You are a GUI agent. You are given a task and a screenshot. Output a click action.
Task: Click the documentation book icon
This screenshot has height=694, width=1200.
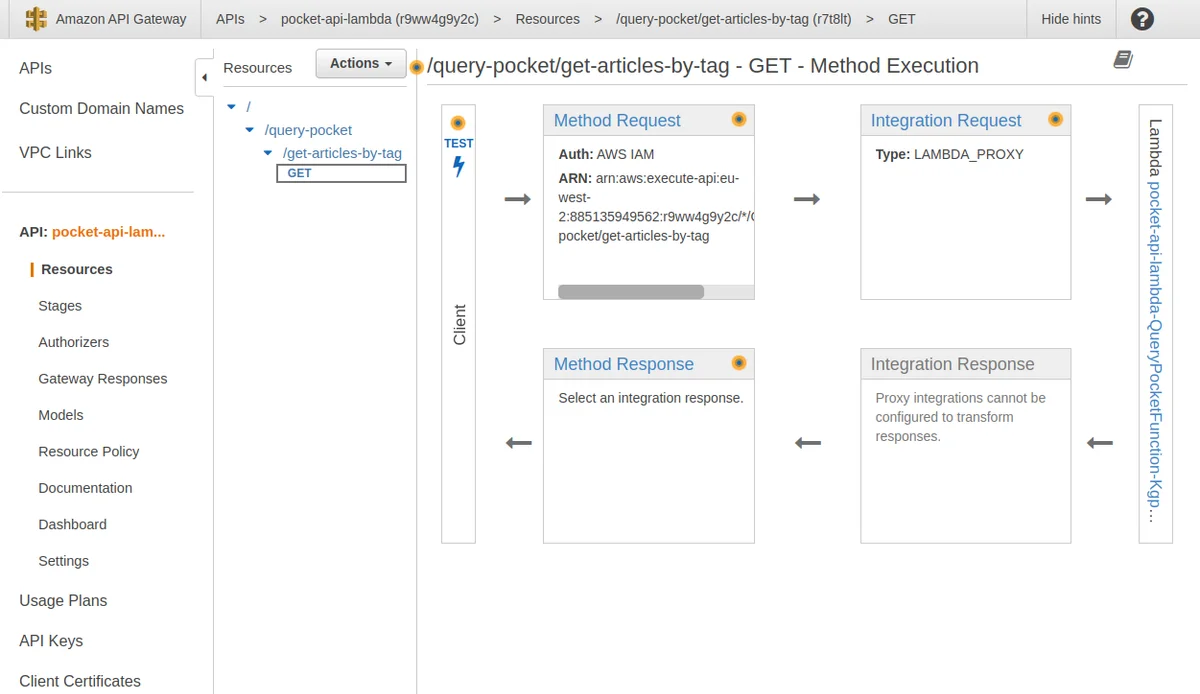[1123, 61]
